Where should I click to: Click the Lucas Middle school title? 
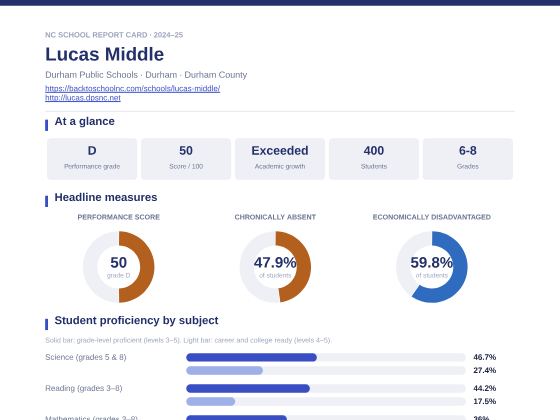(105, 54)
